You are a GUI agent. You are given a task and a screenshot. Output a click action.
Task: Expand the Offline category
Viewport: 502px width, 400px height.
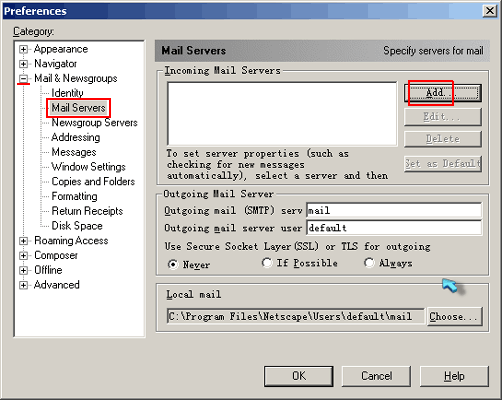23,270
